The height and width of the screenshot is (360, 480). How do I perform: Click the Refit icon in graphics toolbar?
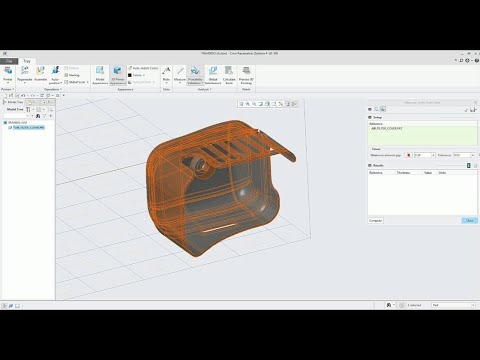pos(241,104)
